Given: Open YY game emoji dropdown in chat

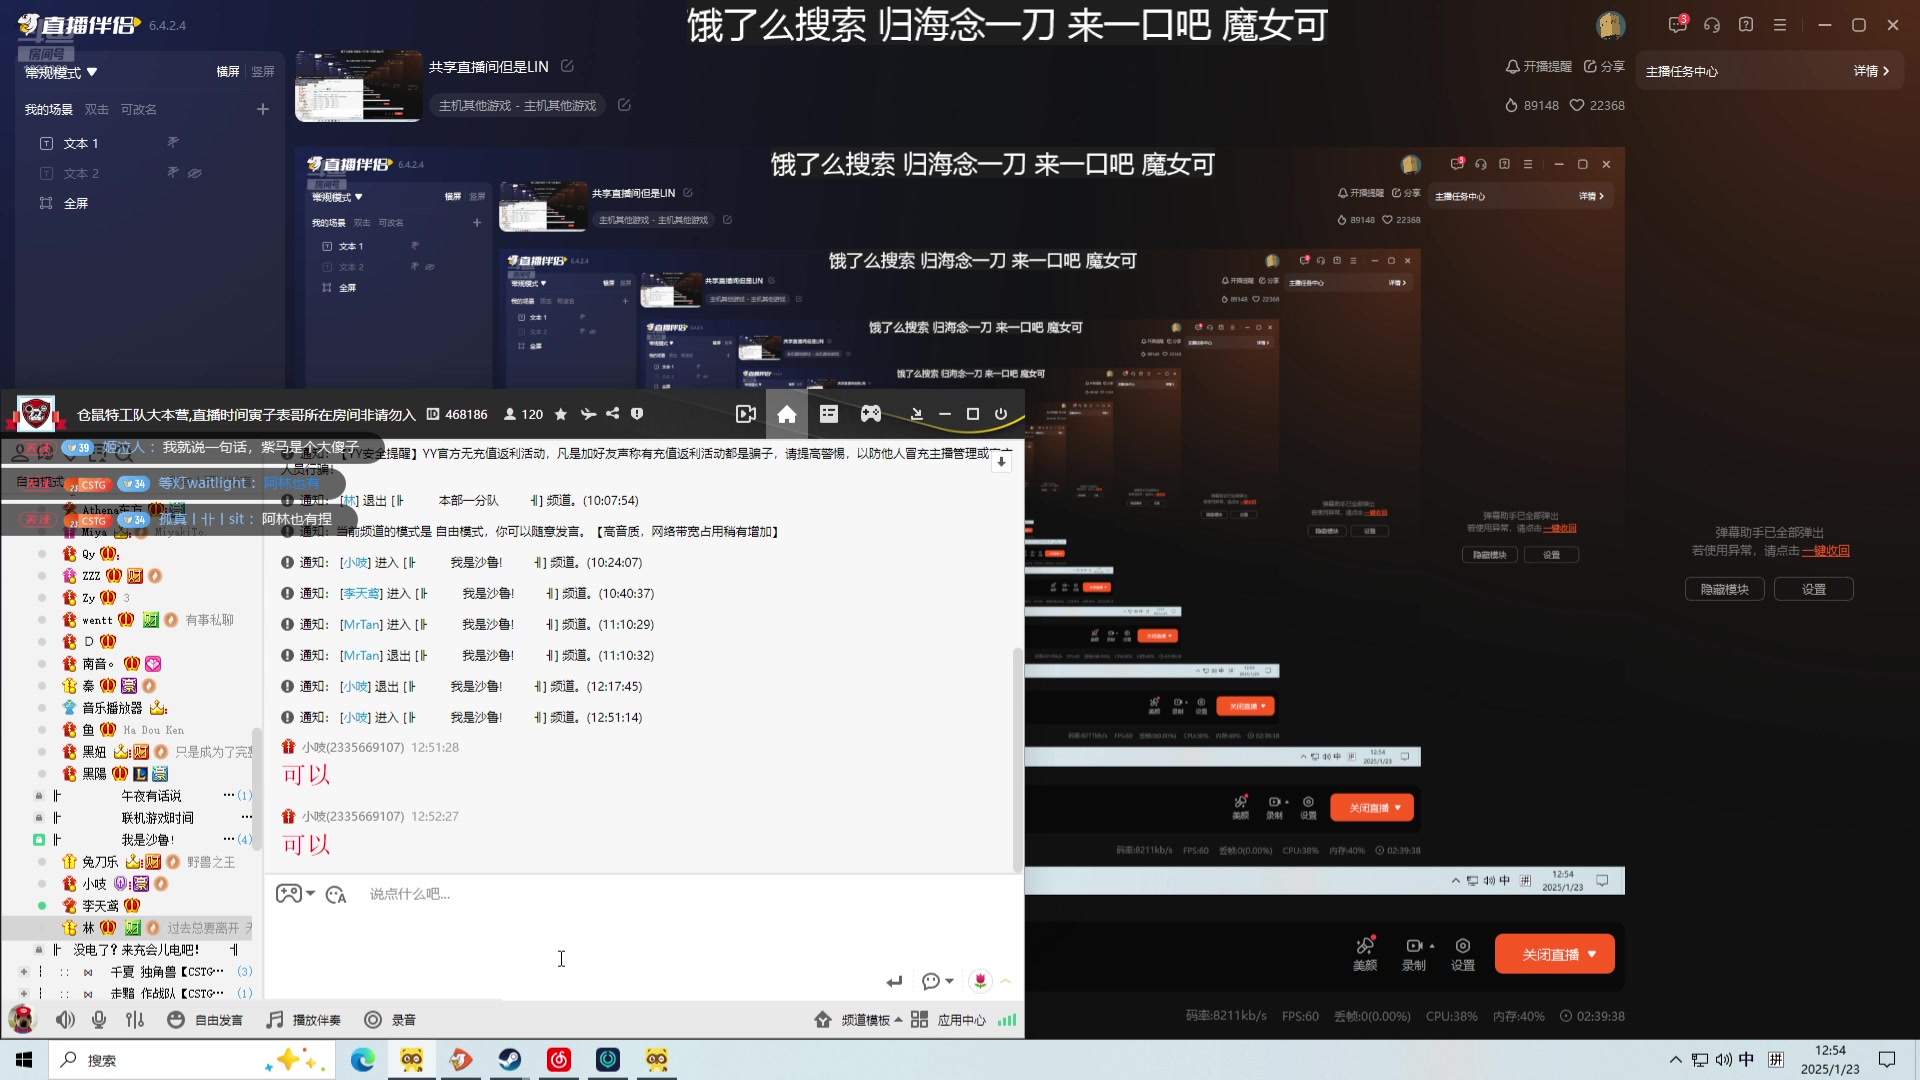Looking at the screenshot, I should pos(295,893).
